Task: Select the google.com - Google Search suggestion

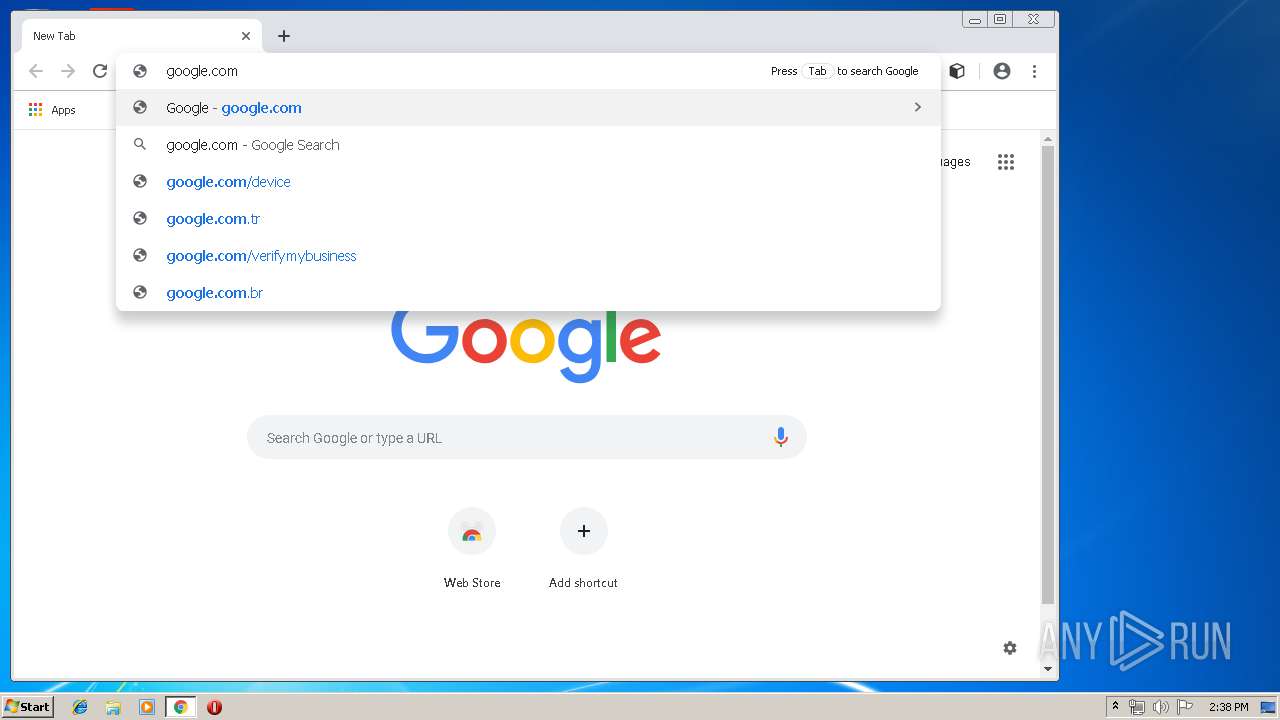Action: 528,145
